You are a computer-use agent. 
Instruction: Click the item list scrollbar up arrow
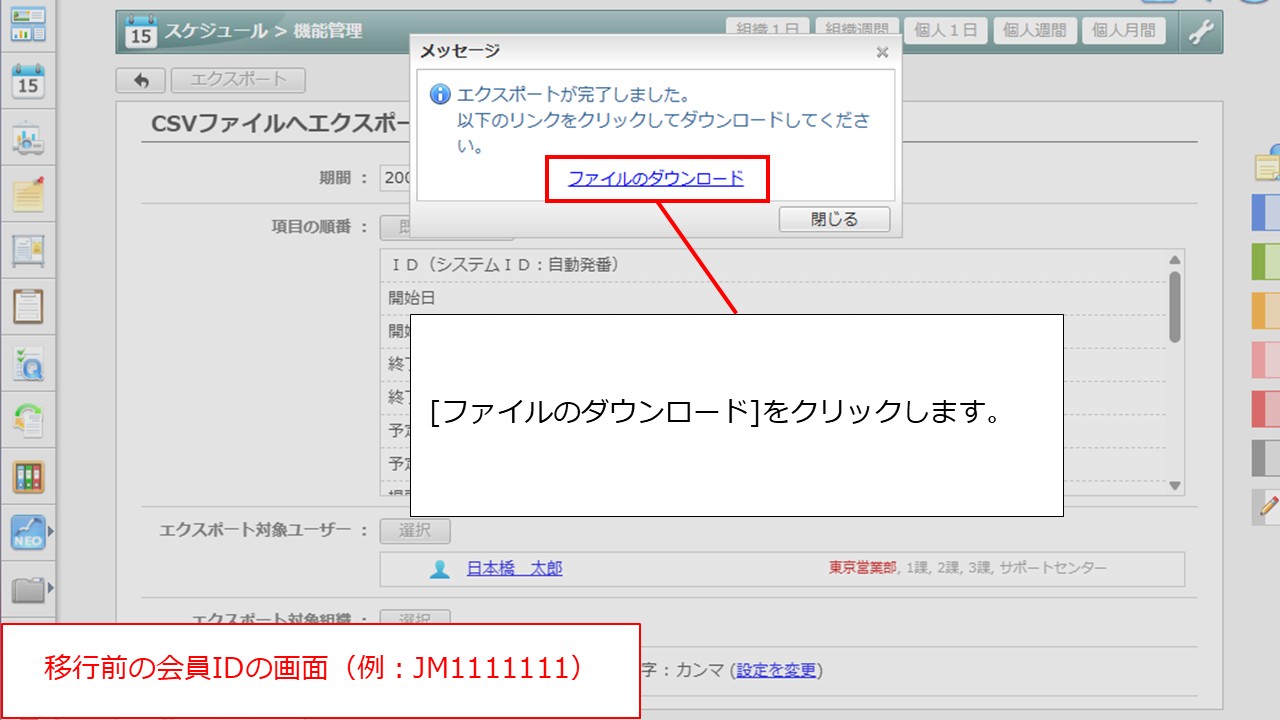pyautogui.click(x=1175, y=259)
